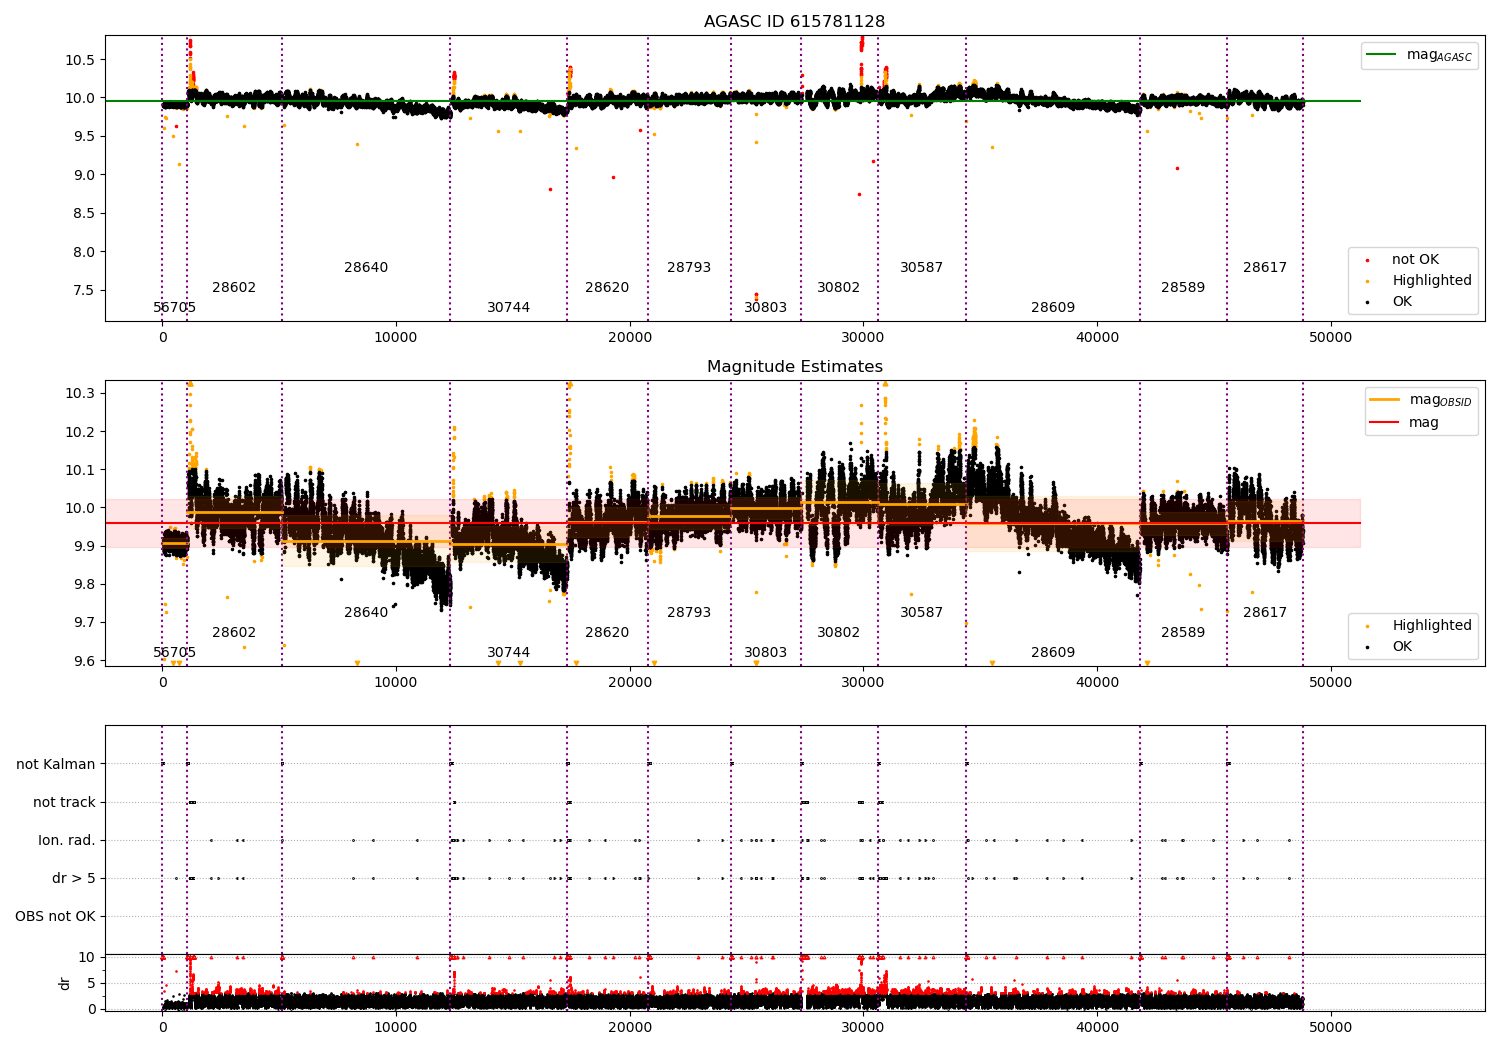
Task: Click OBSID label 28589 in top plot
Action: click(1183, 288)
